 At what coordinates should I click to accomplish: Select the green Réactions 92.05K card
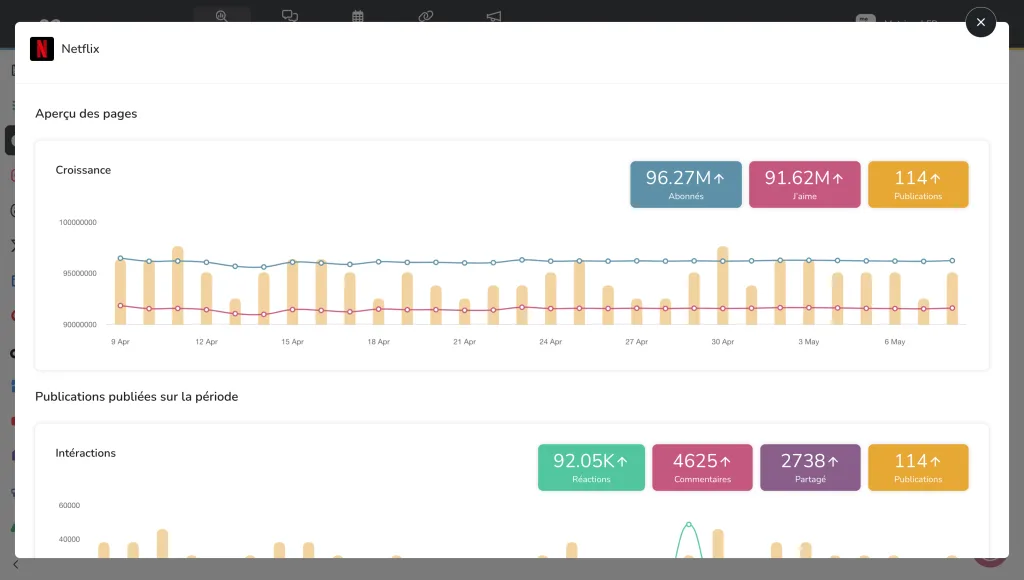pos(591,467)
